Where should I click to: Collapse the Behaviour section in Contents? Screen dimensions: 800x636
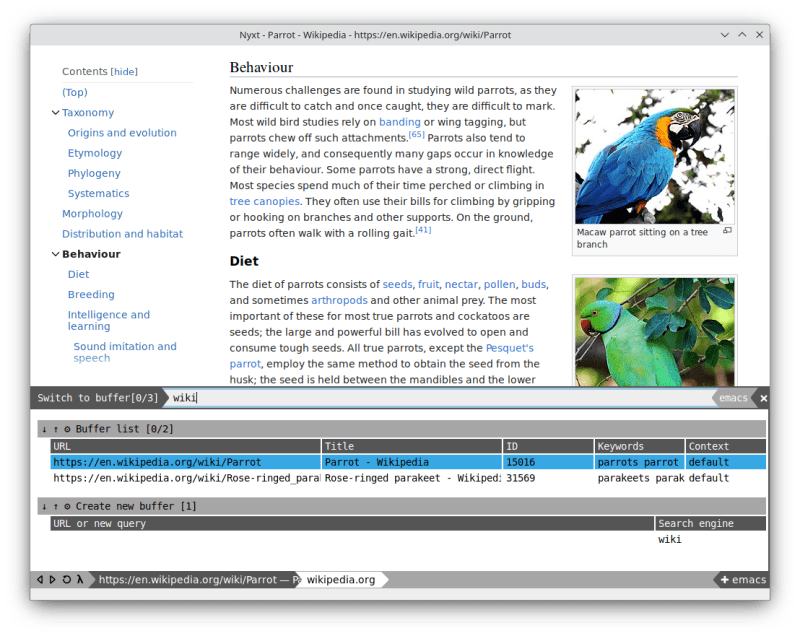point(55,254)
